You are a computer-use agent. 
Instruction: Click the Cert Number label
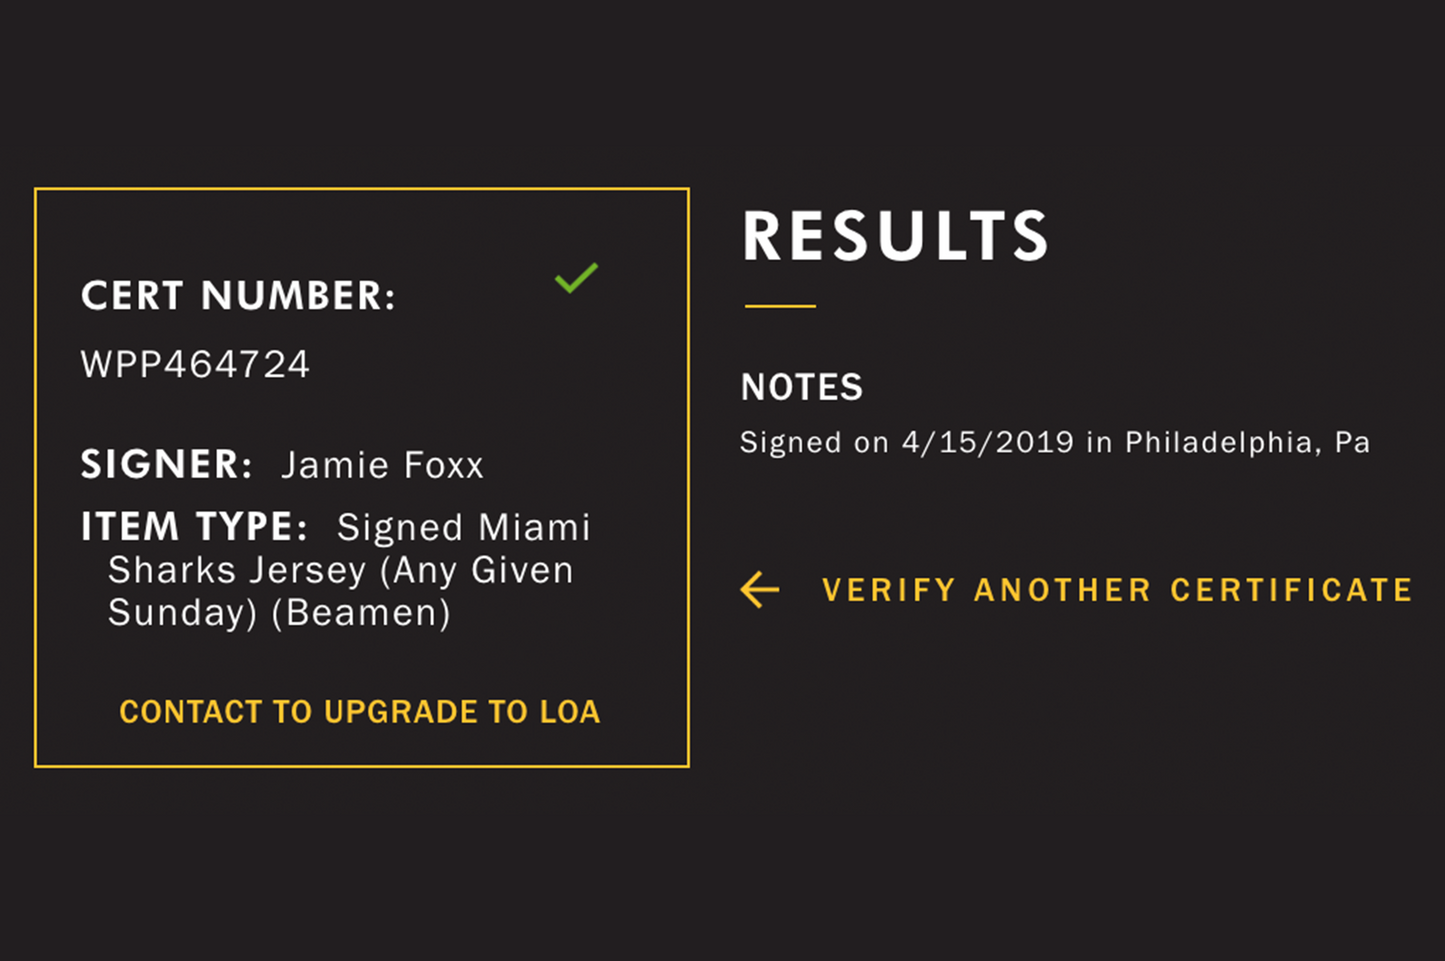(238, 296)
